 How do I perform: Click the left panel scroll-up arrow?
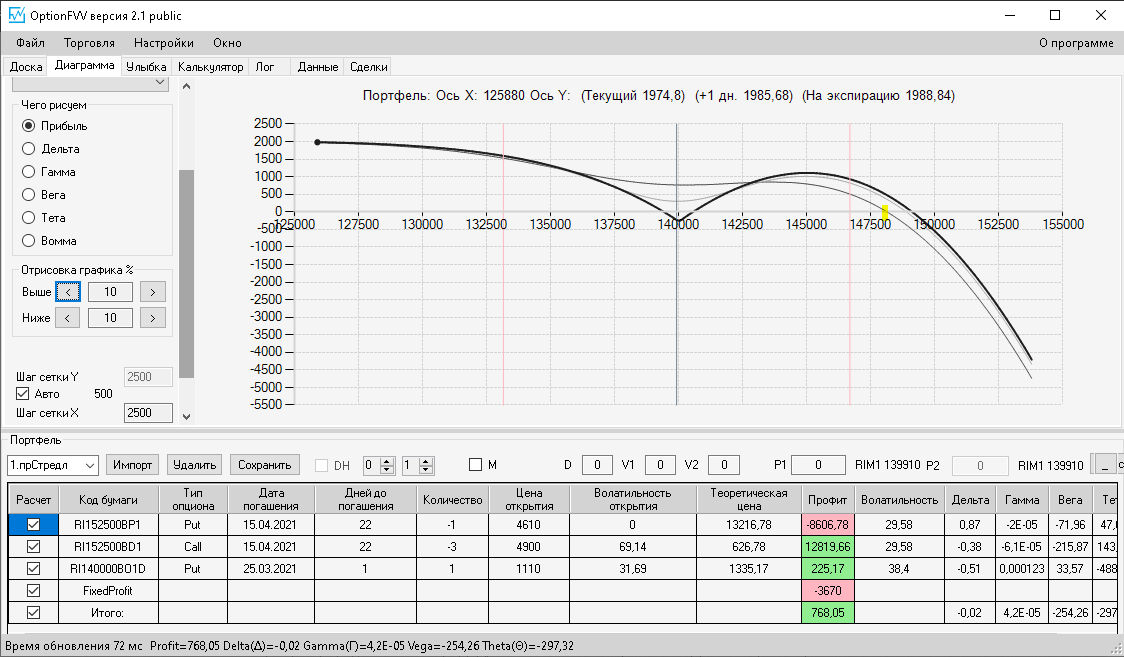click(186, 86)
